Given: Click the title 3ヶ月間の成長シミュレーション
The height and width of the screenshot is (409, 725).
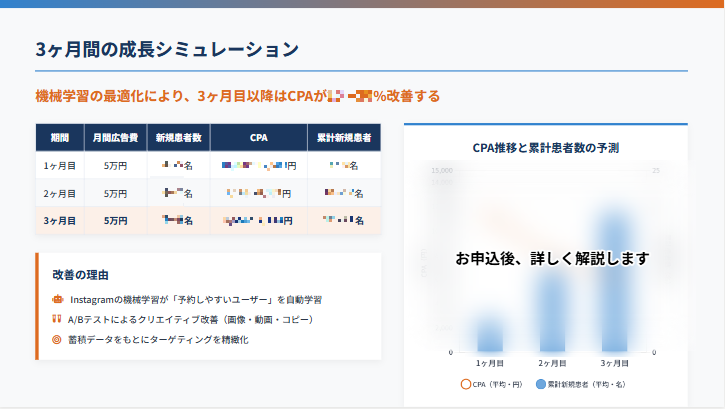Looking at the screenshot, I should tap(167, 49).
